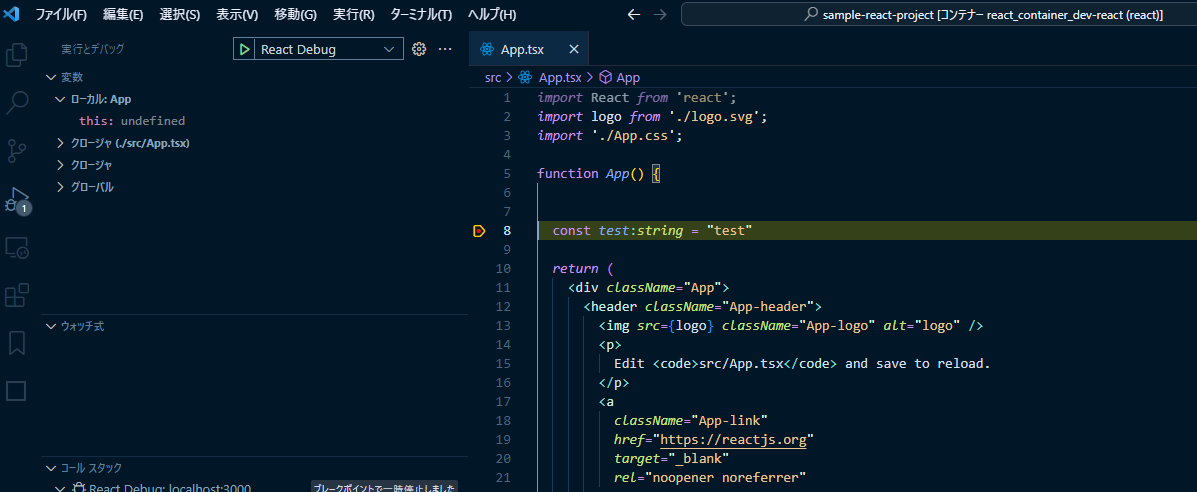
Task: Open launch.json with the gear icon
Action: pos(418,49)
